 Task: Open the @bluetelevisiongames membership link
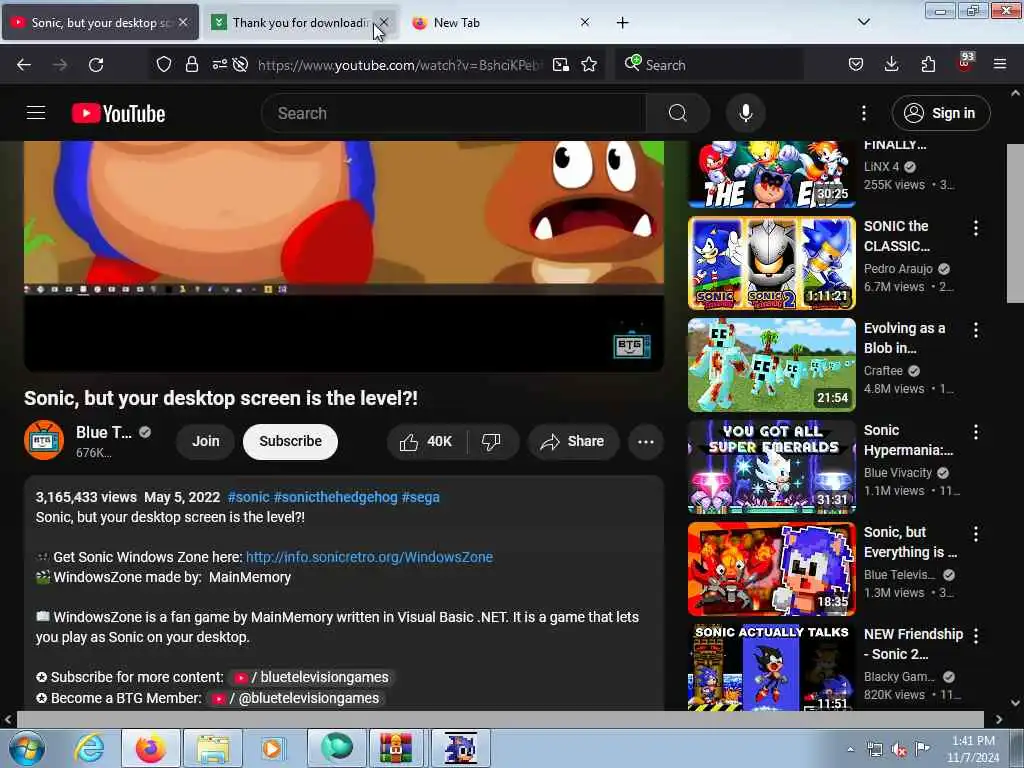click(x=296, y=698)
